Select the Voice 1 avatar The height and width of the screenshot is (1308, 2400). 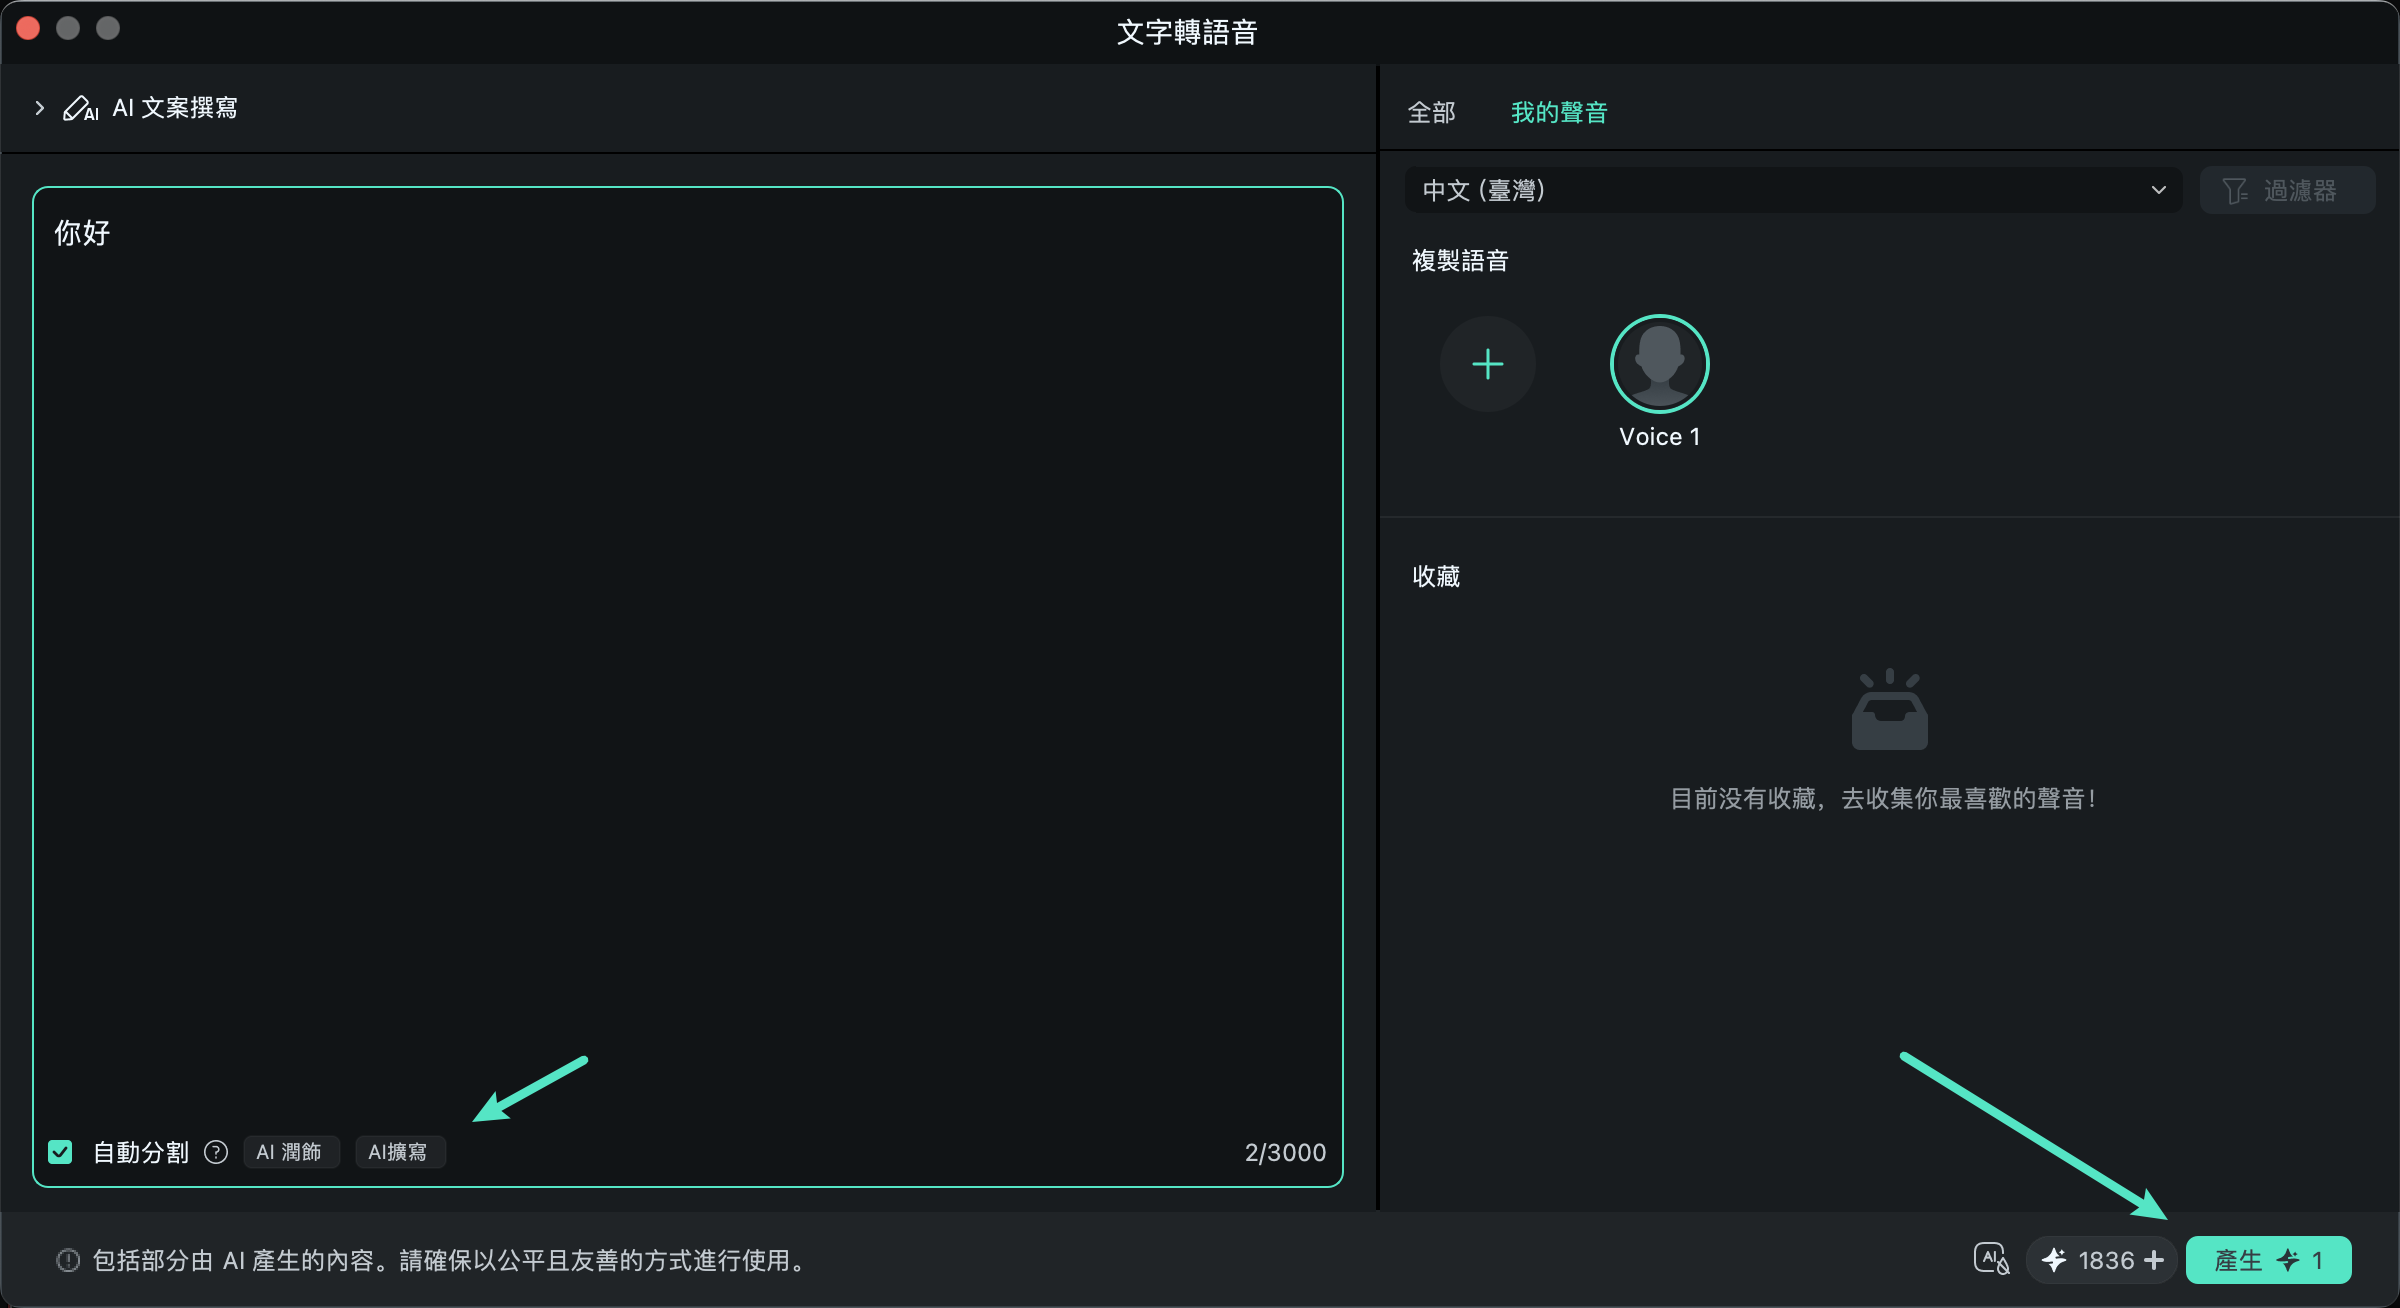click(1659, 364)
